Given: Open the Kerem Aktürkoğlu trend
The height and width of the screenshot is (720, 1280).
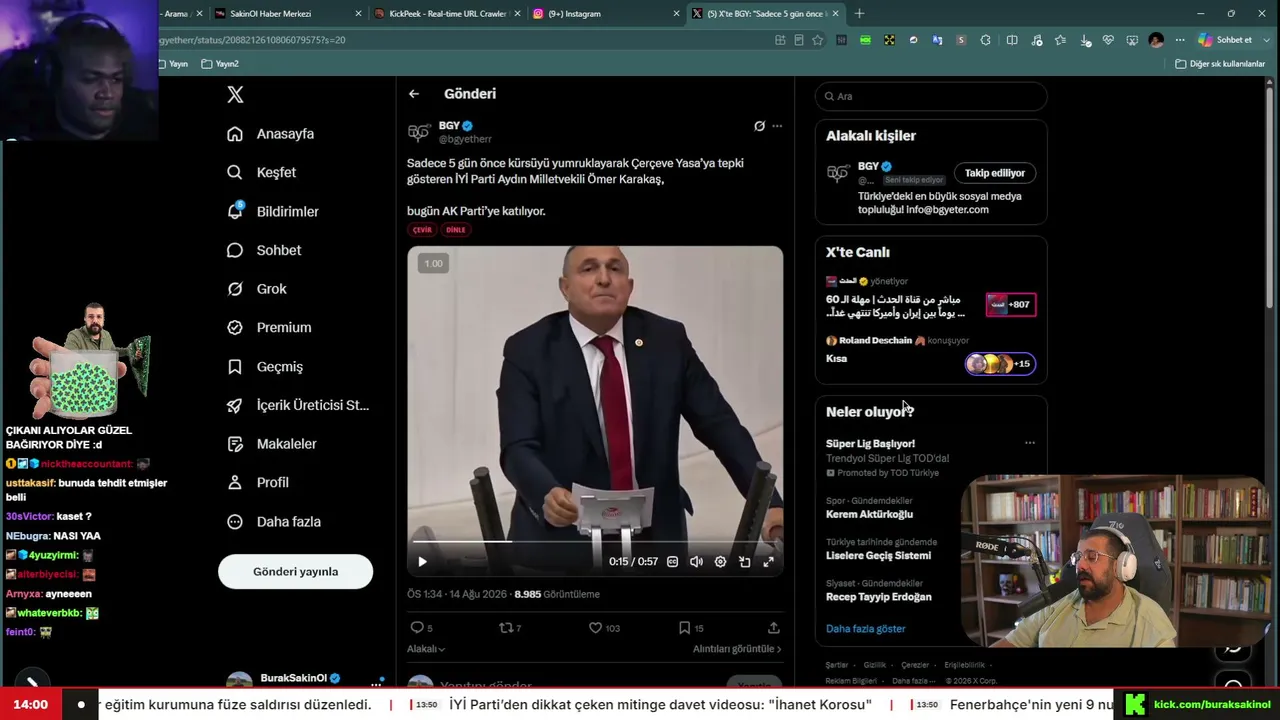Looking at the screenshot, I should coord(869,514).
